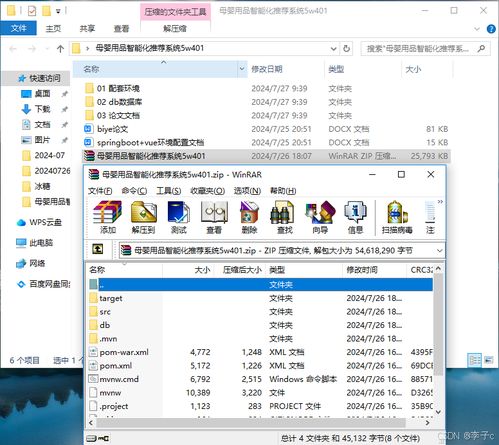Open WinRAR 收藏夹(O) menu
The width and height of the screenshot is (499, 445).
point(207,191)
